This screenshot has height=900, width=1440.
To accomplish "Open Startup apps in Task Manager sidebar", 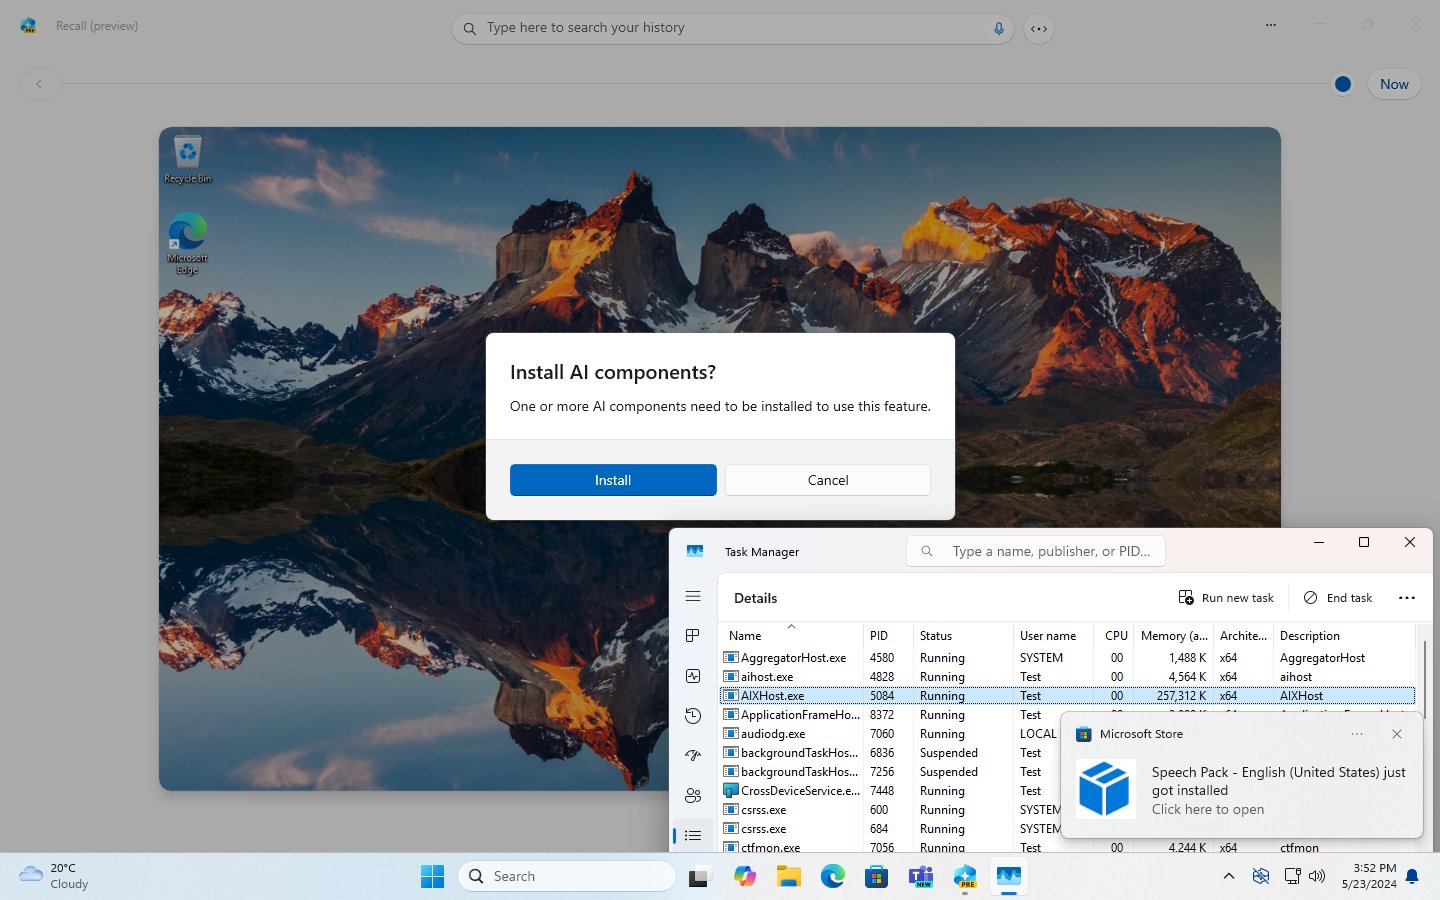I will coord(693,756).
